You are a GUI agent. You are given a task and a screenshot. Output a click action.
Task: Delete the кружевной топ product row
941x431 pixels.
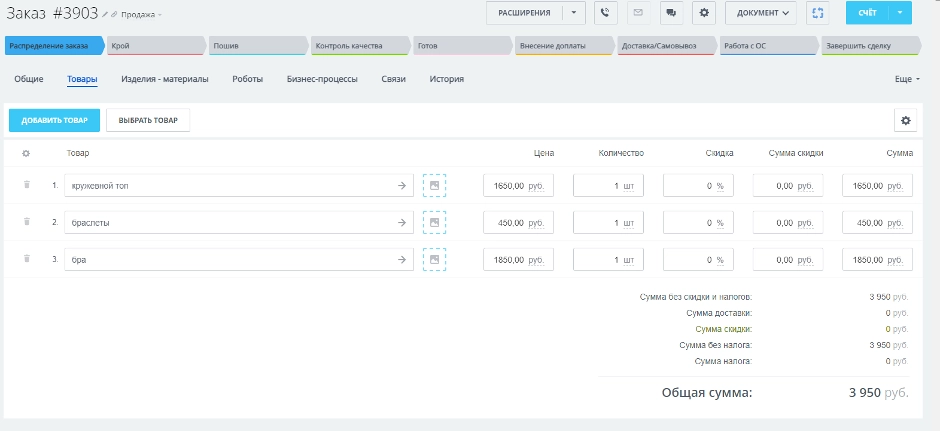(x=27, y=185)
